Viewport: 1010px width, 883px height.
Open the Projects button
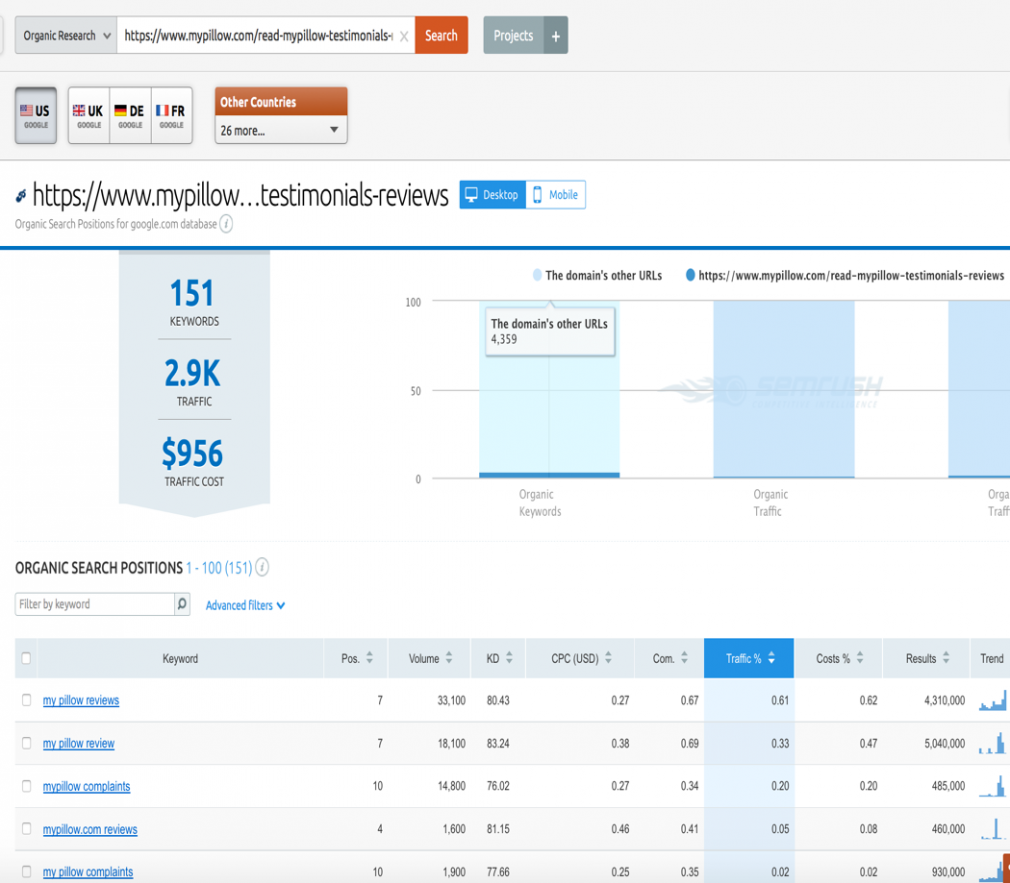point(513,35)
